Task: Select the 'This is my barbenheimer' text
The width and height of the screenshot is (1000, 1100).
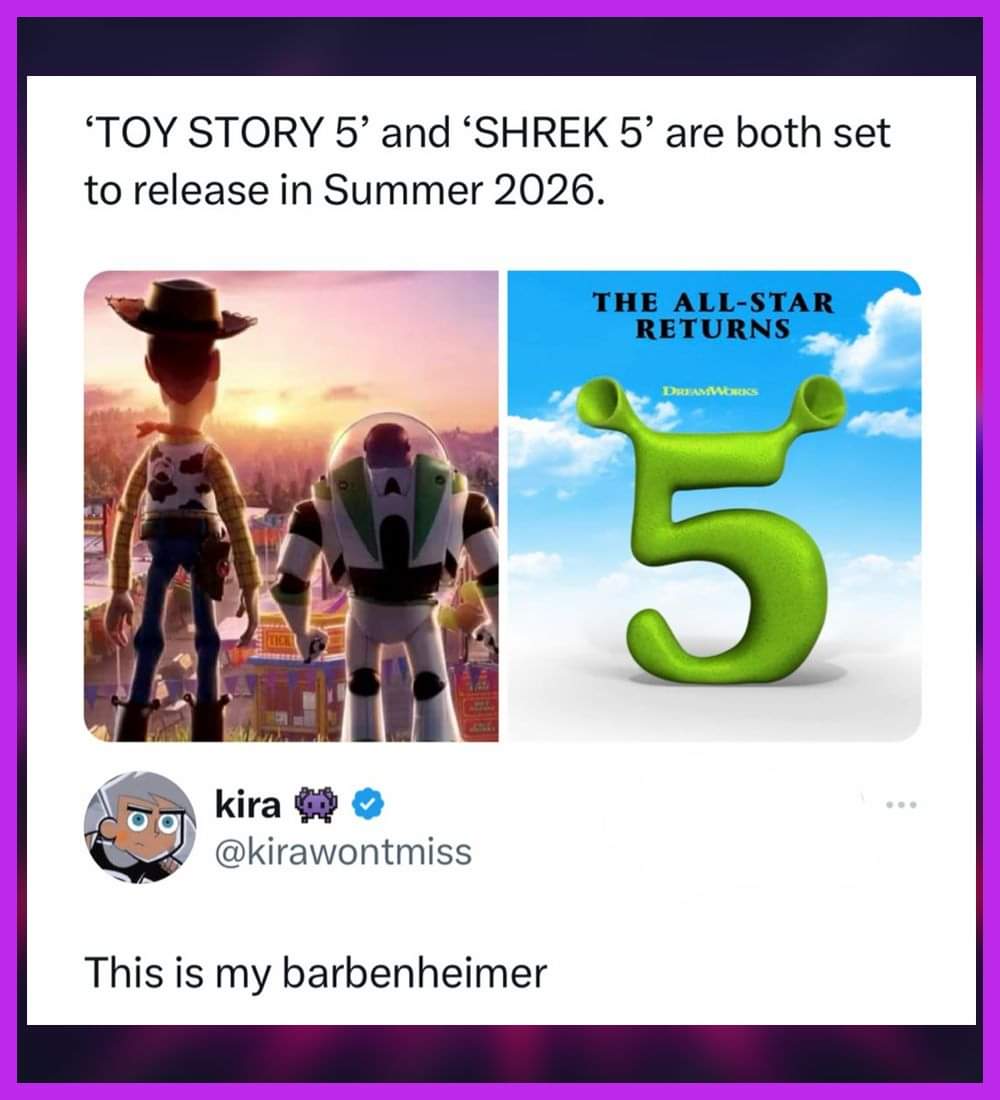Action: [x=316, y=973]
